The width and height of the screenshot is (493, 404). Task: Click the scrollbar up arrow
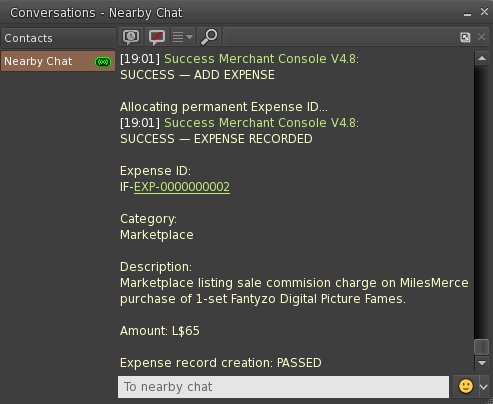[x=482, y=58]
